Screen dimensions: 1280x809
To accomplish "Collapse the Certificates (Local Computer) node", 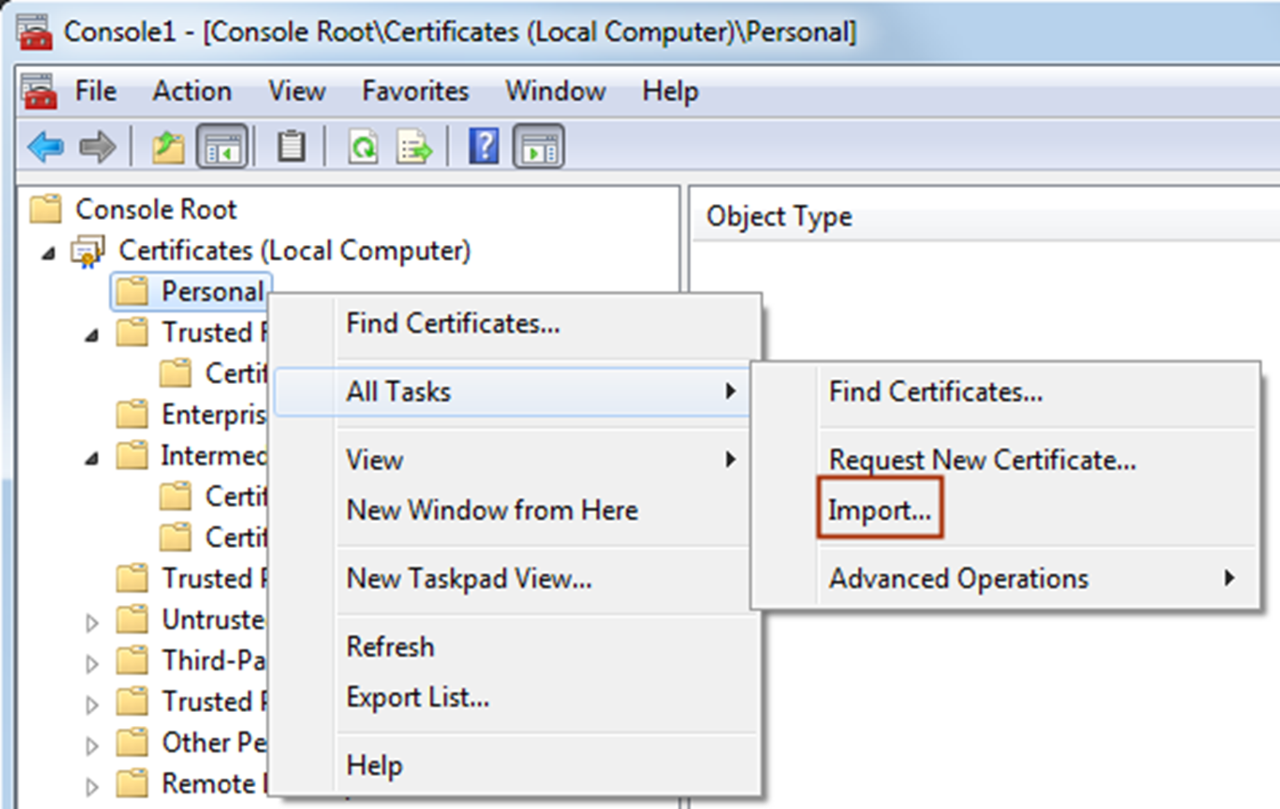I will (x=49, y=252).
